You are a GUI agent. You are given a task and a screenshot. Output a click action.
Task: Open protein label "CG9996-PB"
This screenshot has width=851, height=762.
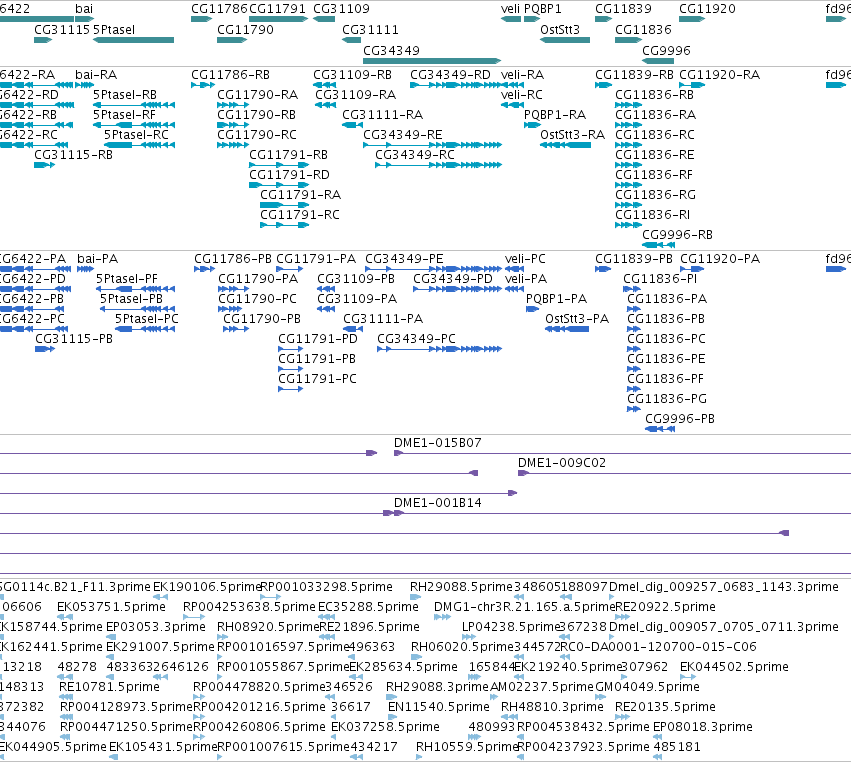click(x=679, y=419)
